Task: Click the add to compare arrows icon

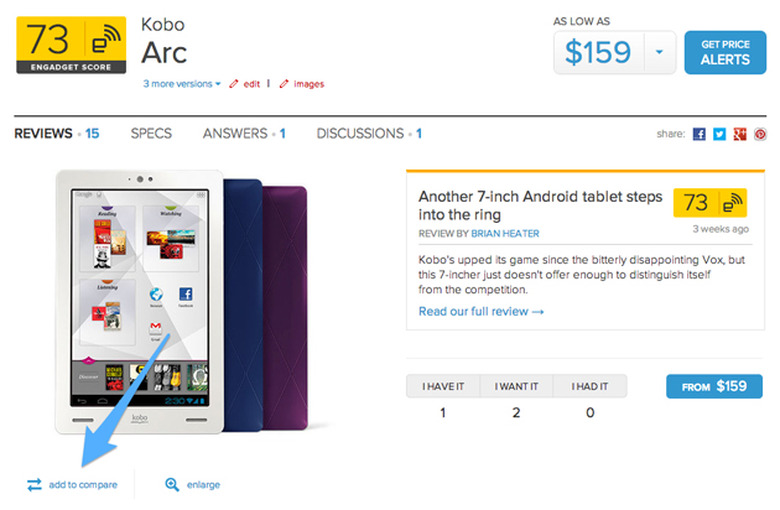Action: click(x=34, y=485)
